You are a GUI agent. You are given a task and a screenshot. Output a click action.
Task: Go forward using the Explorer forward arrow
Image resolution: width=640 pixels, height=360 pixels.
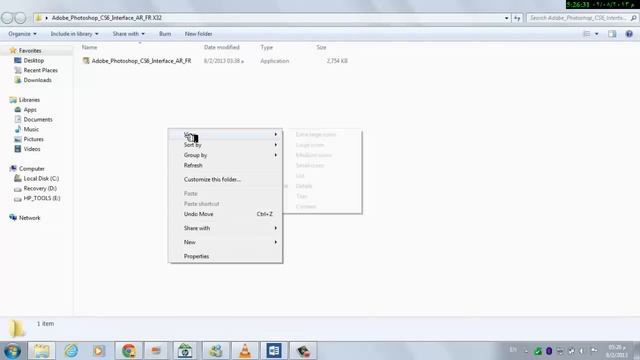[20, 18]
